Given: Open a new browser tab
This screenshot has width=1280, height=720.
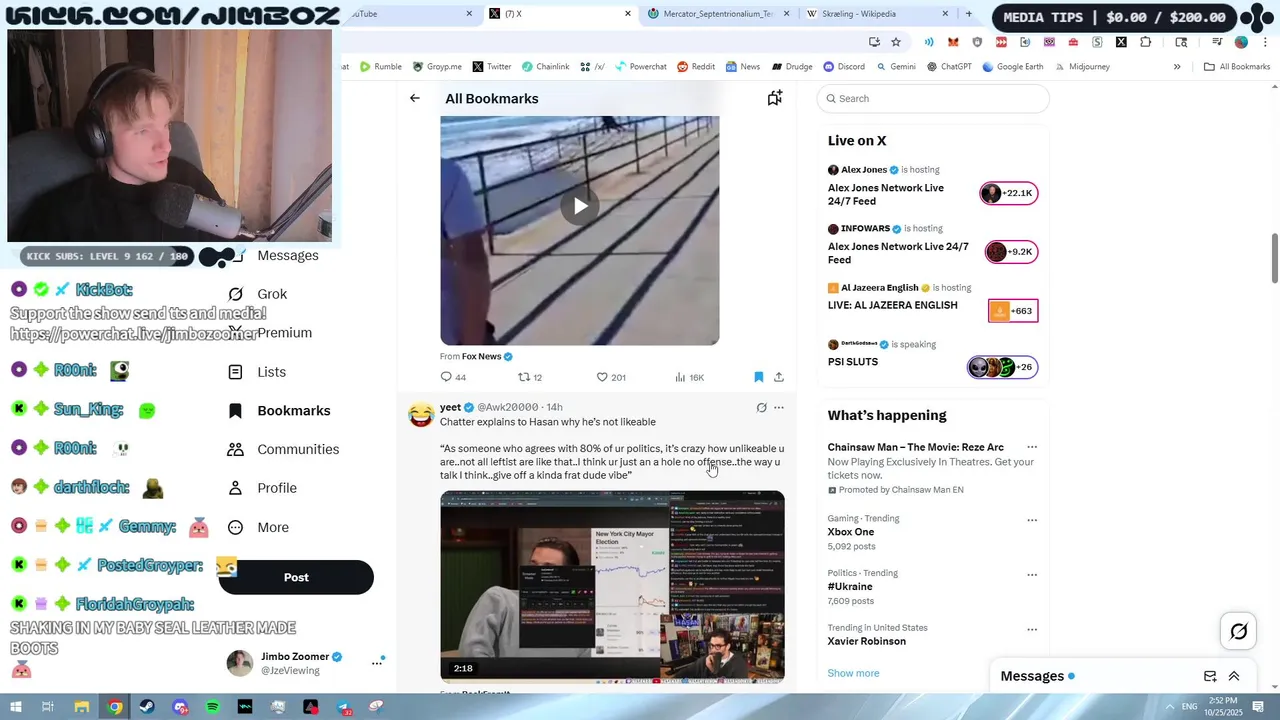Looking at the screenshot, I should [x=968, y=14].
